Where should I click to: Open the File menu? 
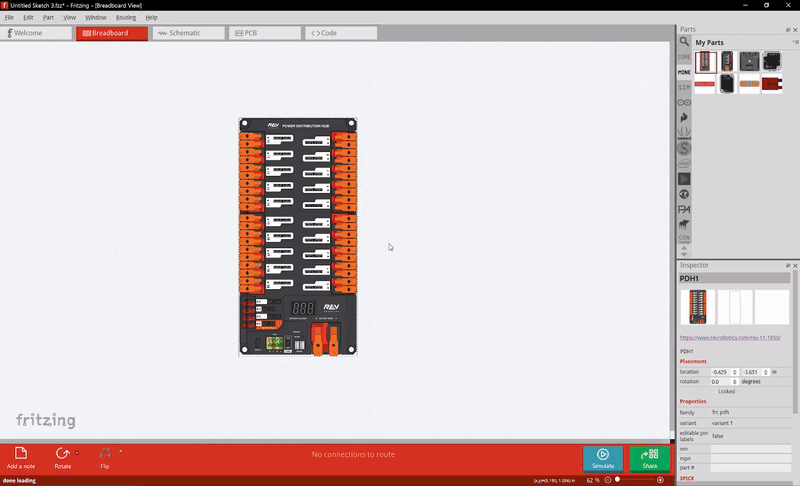(x=9, y=17)
